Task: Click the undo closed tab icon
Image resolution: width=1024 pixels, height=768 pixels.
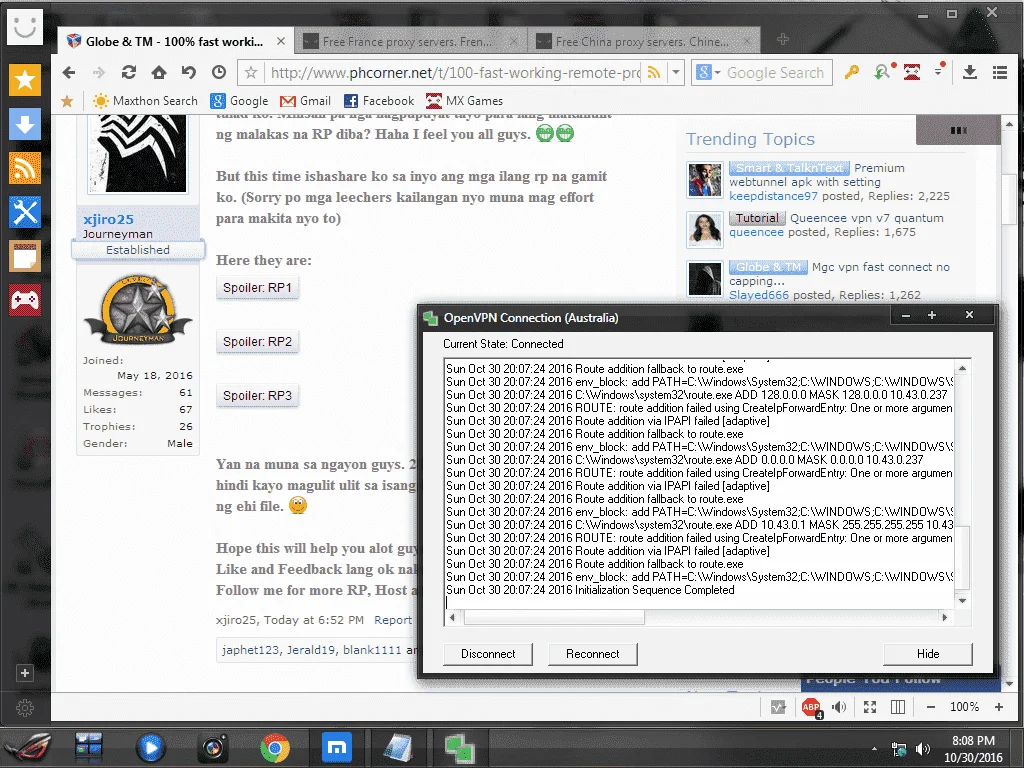Action: point(189,72)
